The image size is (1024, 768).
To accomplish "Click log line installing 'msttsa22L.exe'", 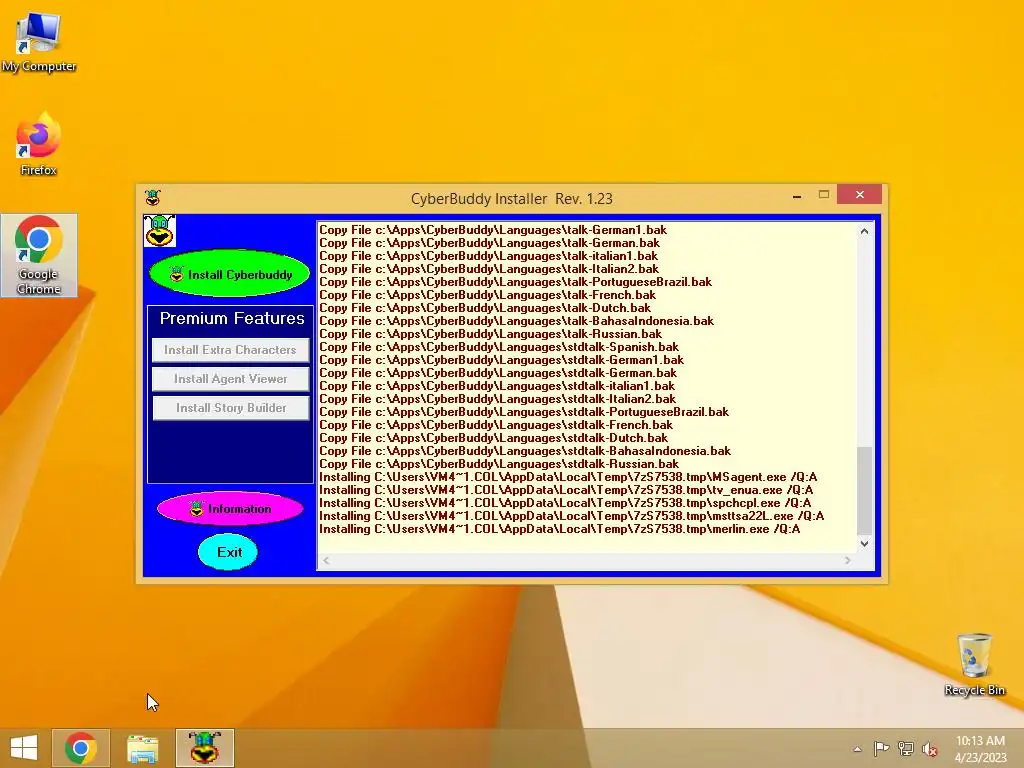I will tap(571, 516).
